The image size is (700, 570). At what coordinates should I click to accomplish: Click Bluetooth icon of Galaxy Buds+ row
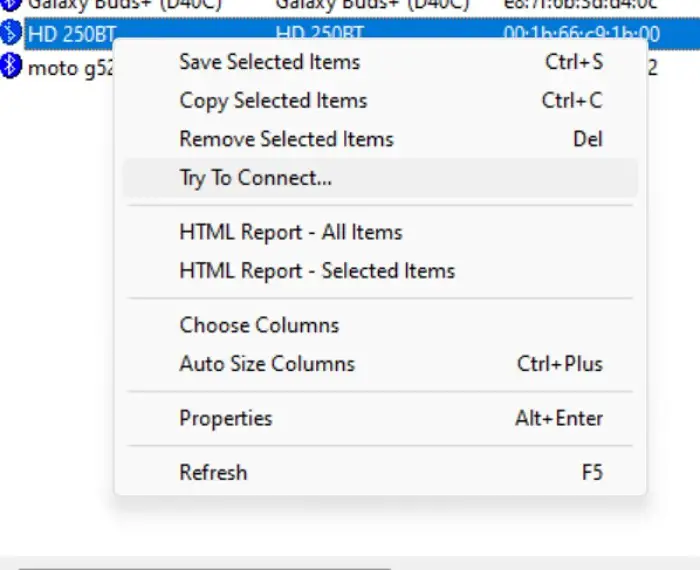pyautogui.click(x=11, y=4)
